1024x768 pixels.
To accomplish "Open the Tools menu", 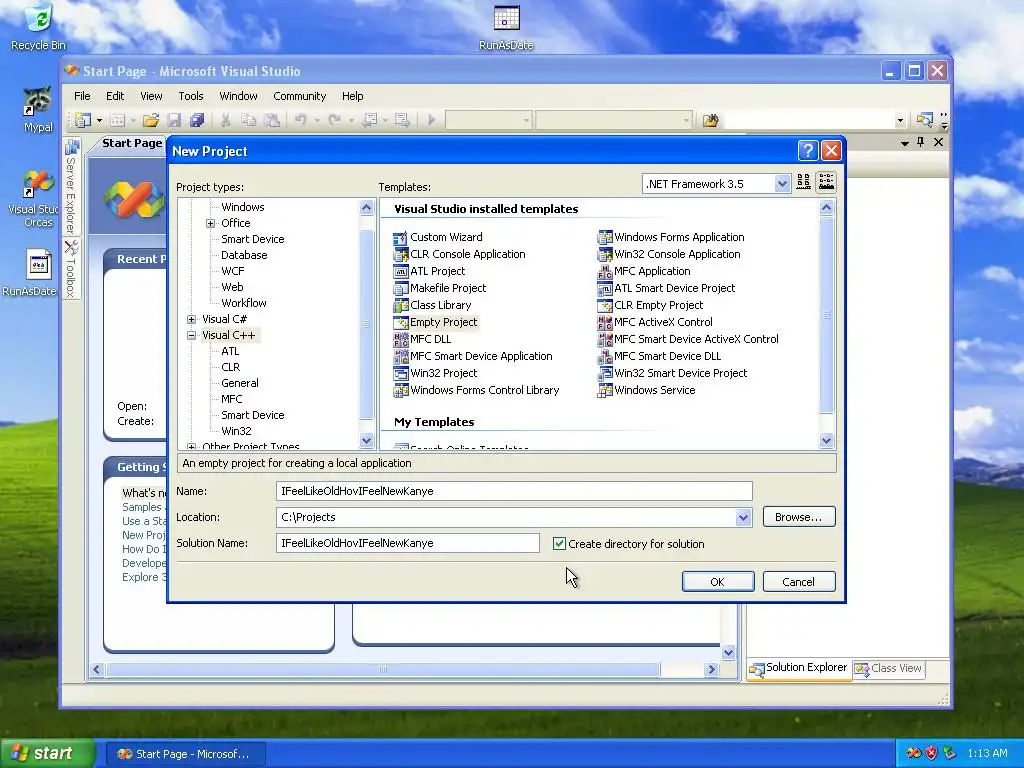I will click(x=191, y=96).
